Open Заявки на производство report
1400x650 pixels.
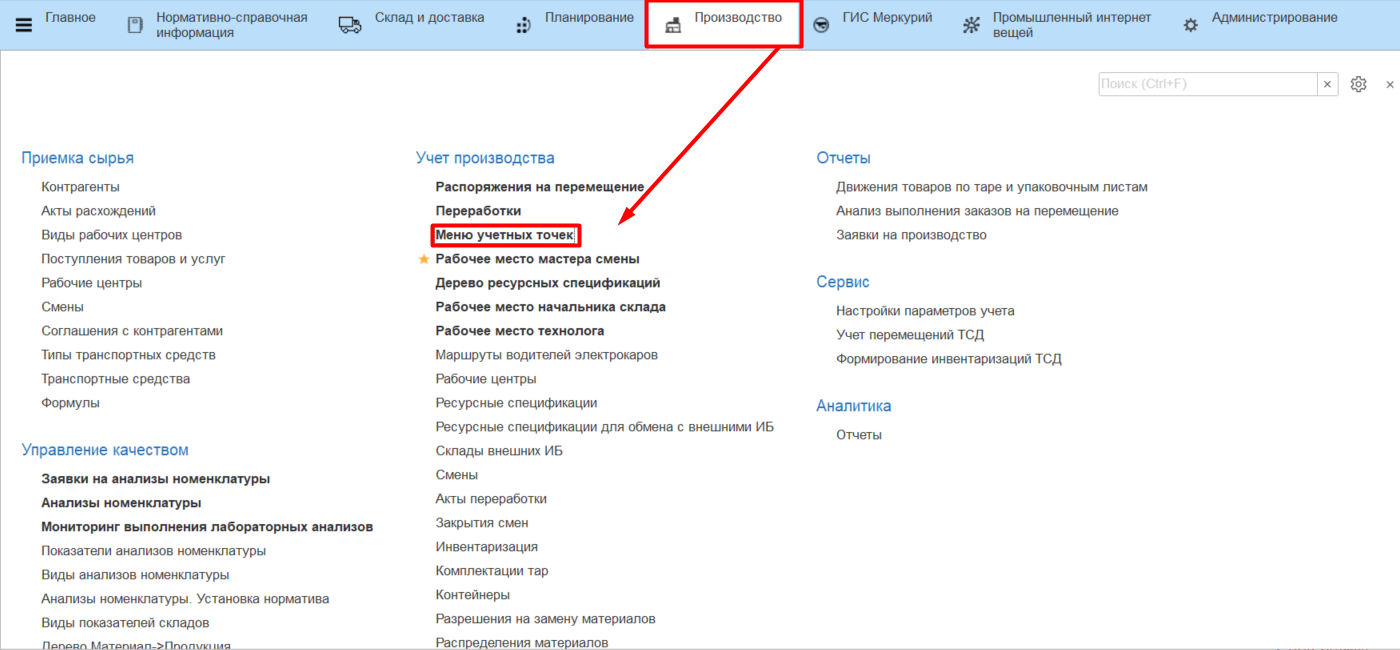(x=911, y=235)
